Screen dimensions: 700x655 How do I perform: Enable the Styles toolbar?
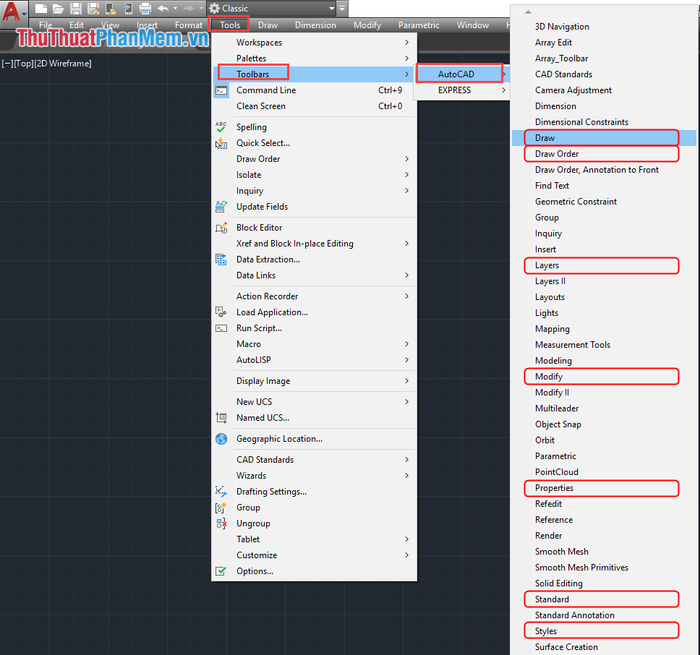coord(604,631)
